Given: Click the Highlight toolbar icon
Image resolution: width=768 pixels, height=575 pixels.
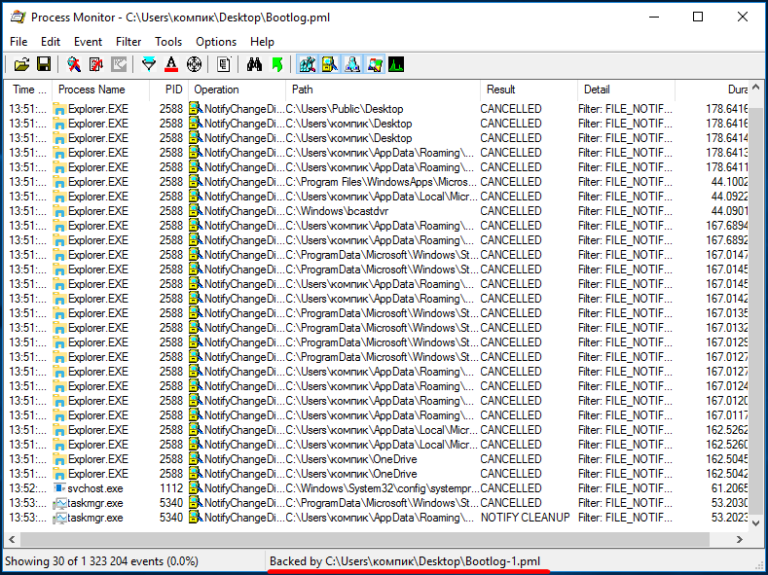Looking at the screenshot, I should pyautogui.click(x=171, y=65).
